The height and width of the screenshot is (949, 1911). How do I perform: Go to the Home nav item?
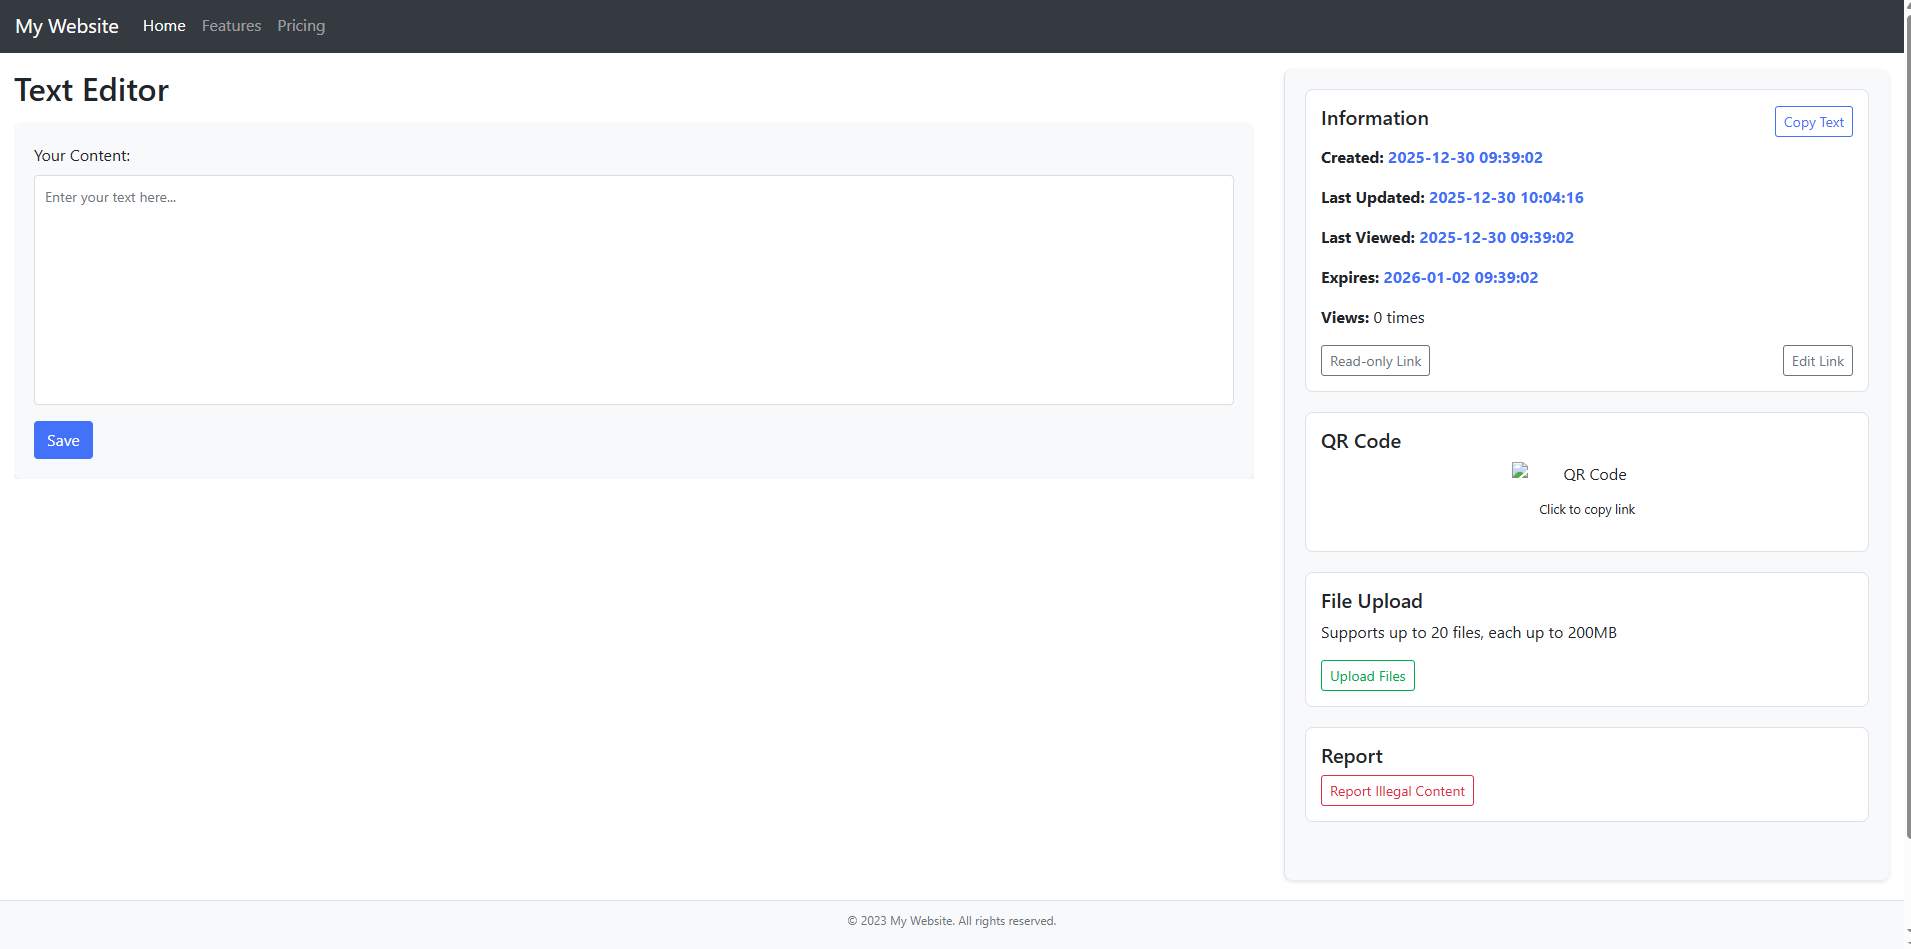point(164,26)
